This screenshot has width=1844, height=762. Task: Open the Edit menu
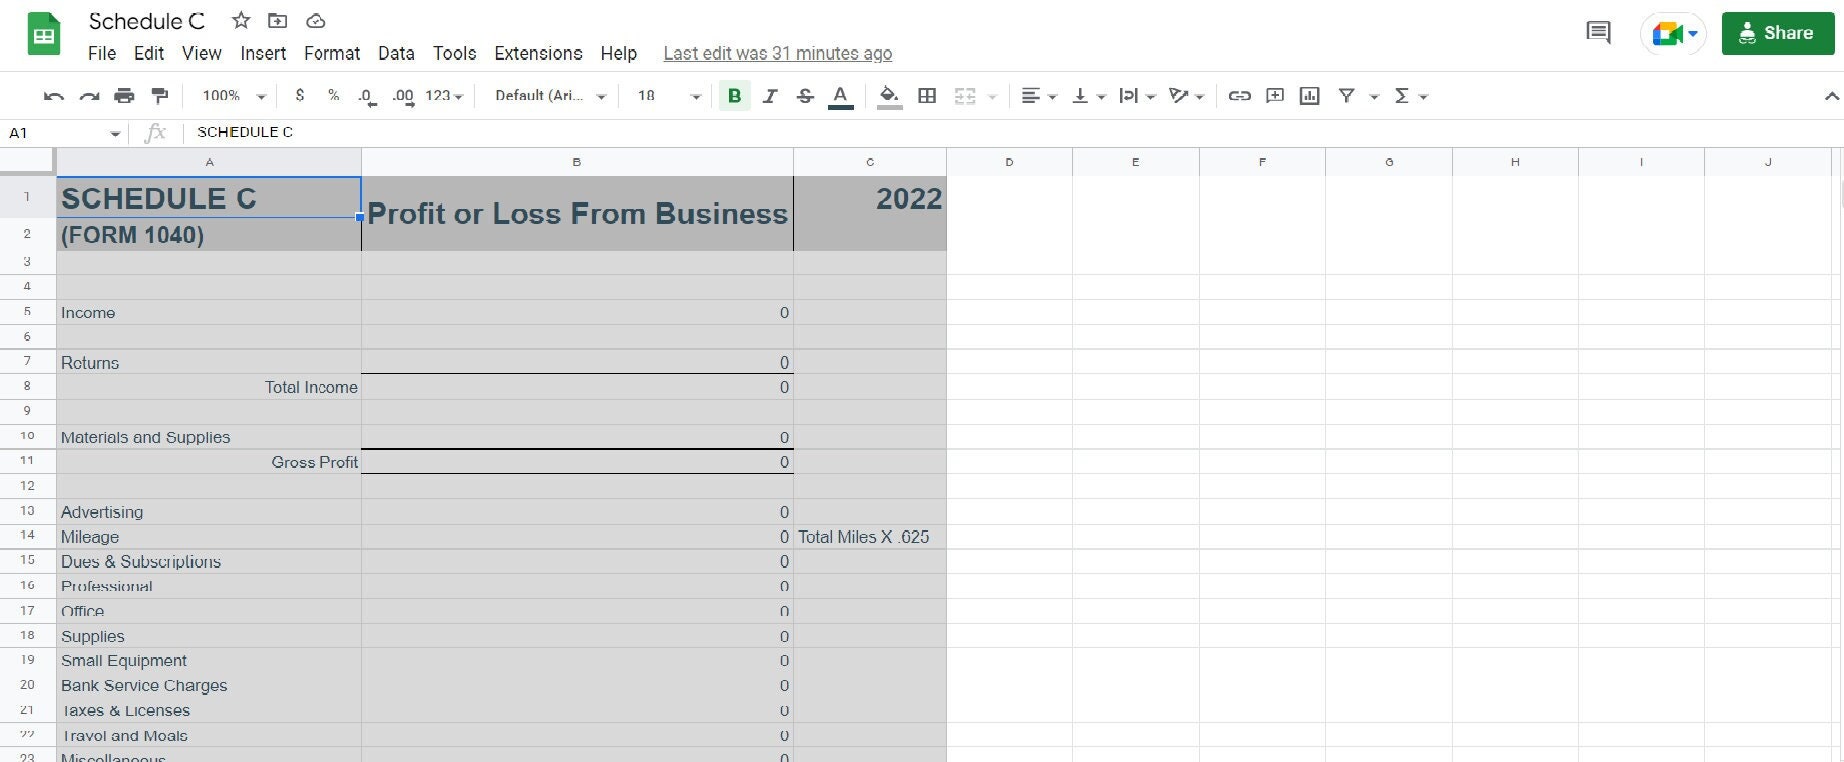tap(149, 54)
